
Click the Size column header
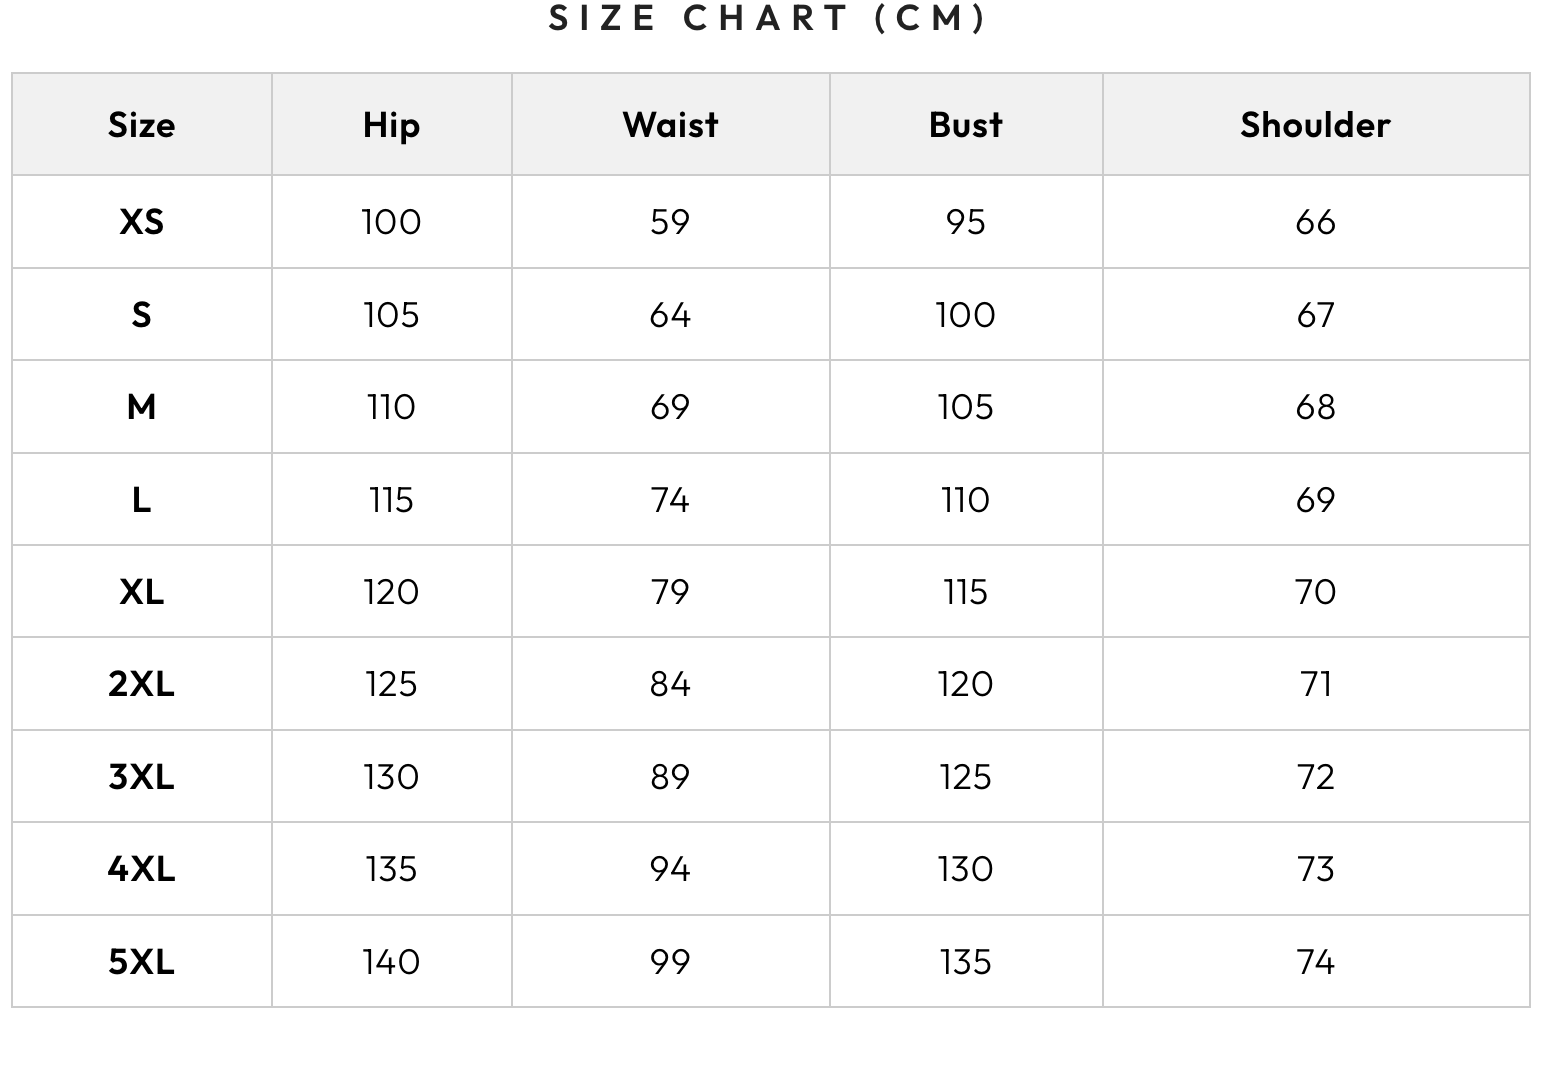click(141, 125)
